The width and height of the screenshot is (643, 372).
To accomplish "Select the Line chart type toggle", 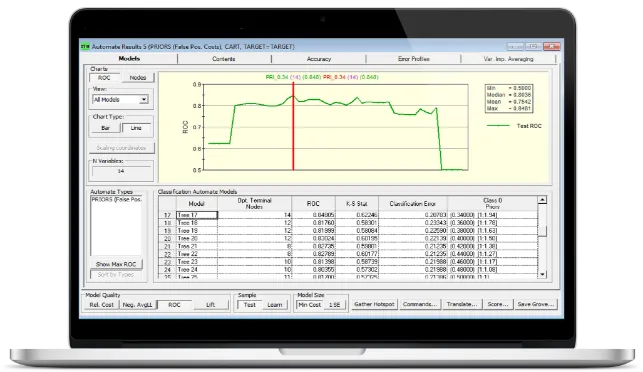I will pos(137,128).
